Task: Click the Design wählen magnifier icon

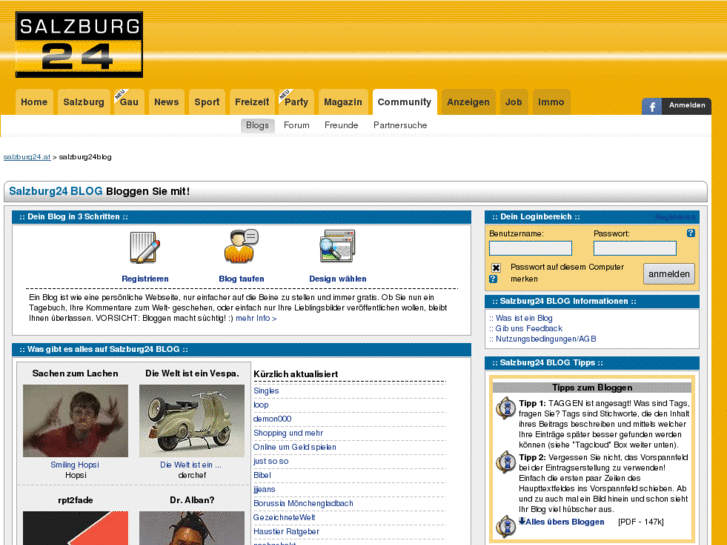Action: tap(338, 246)
